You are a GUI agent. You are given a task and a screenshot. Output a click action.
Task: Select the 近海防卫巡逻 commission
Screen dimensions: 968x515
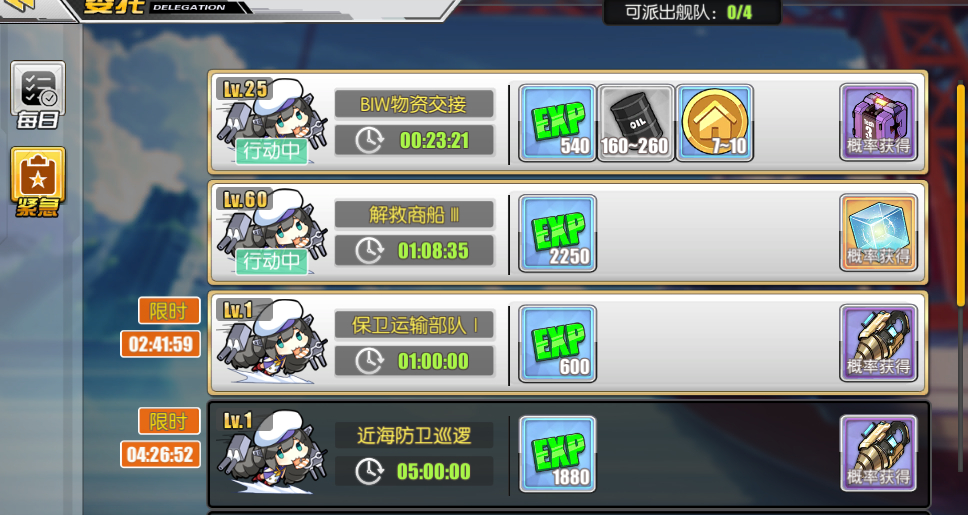568,454
